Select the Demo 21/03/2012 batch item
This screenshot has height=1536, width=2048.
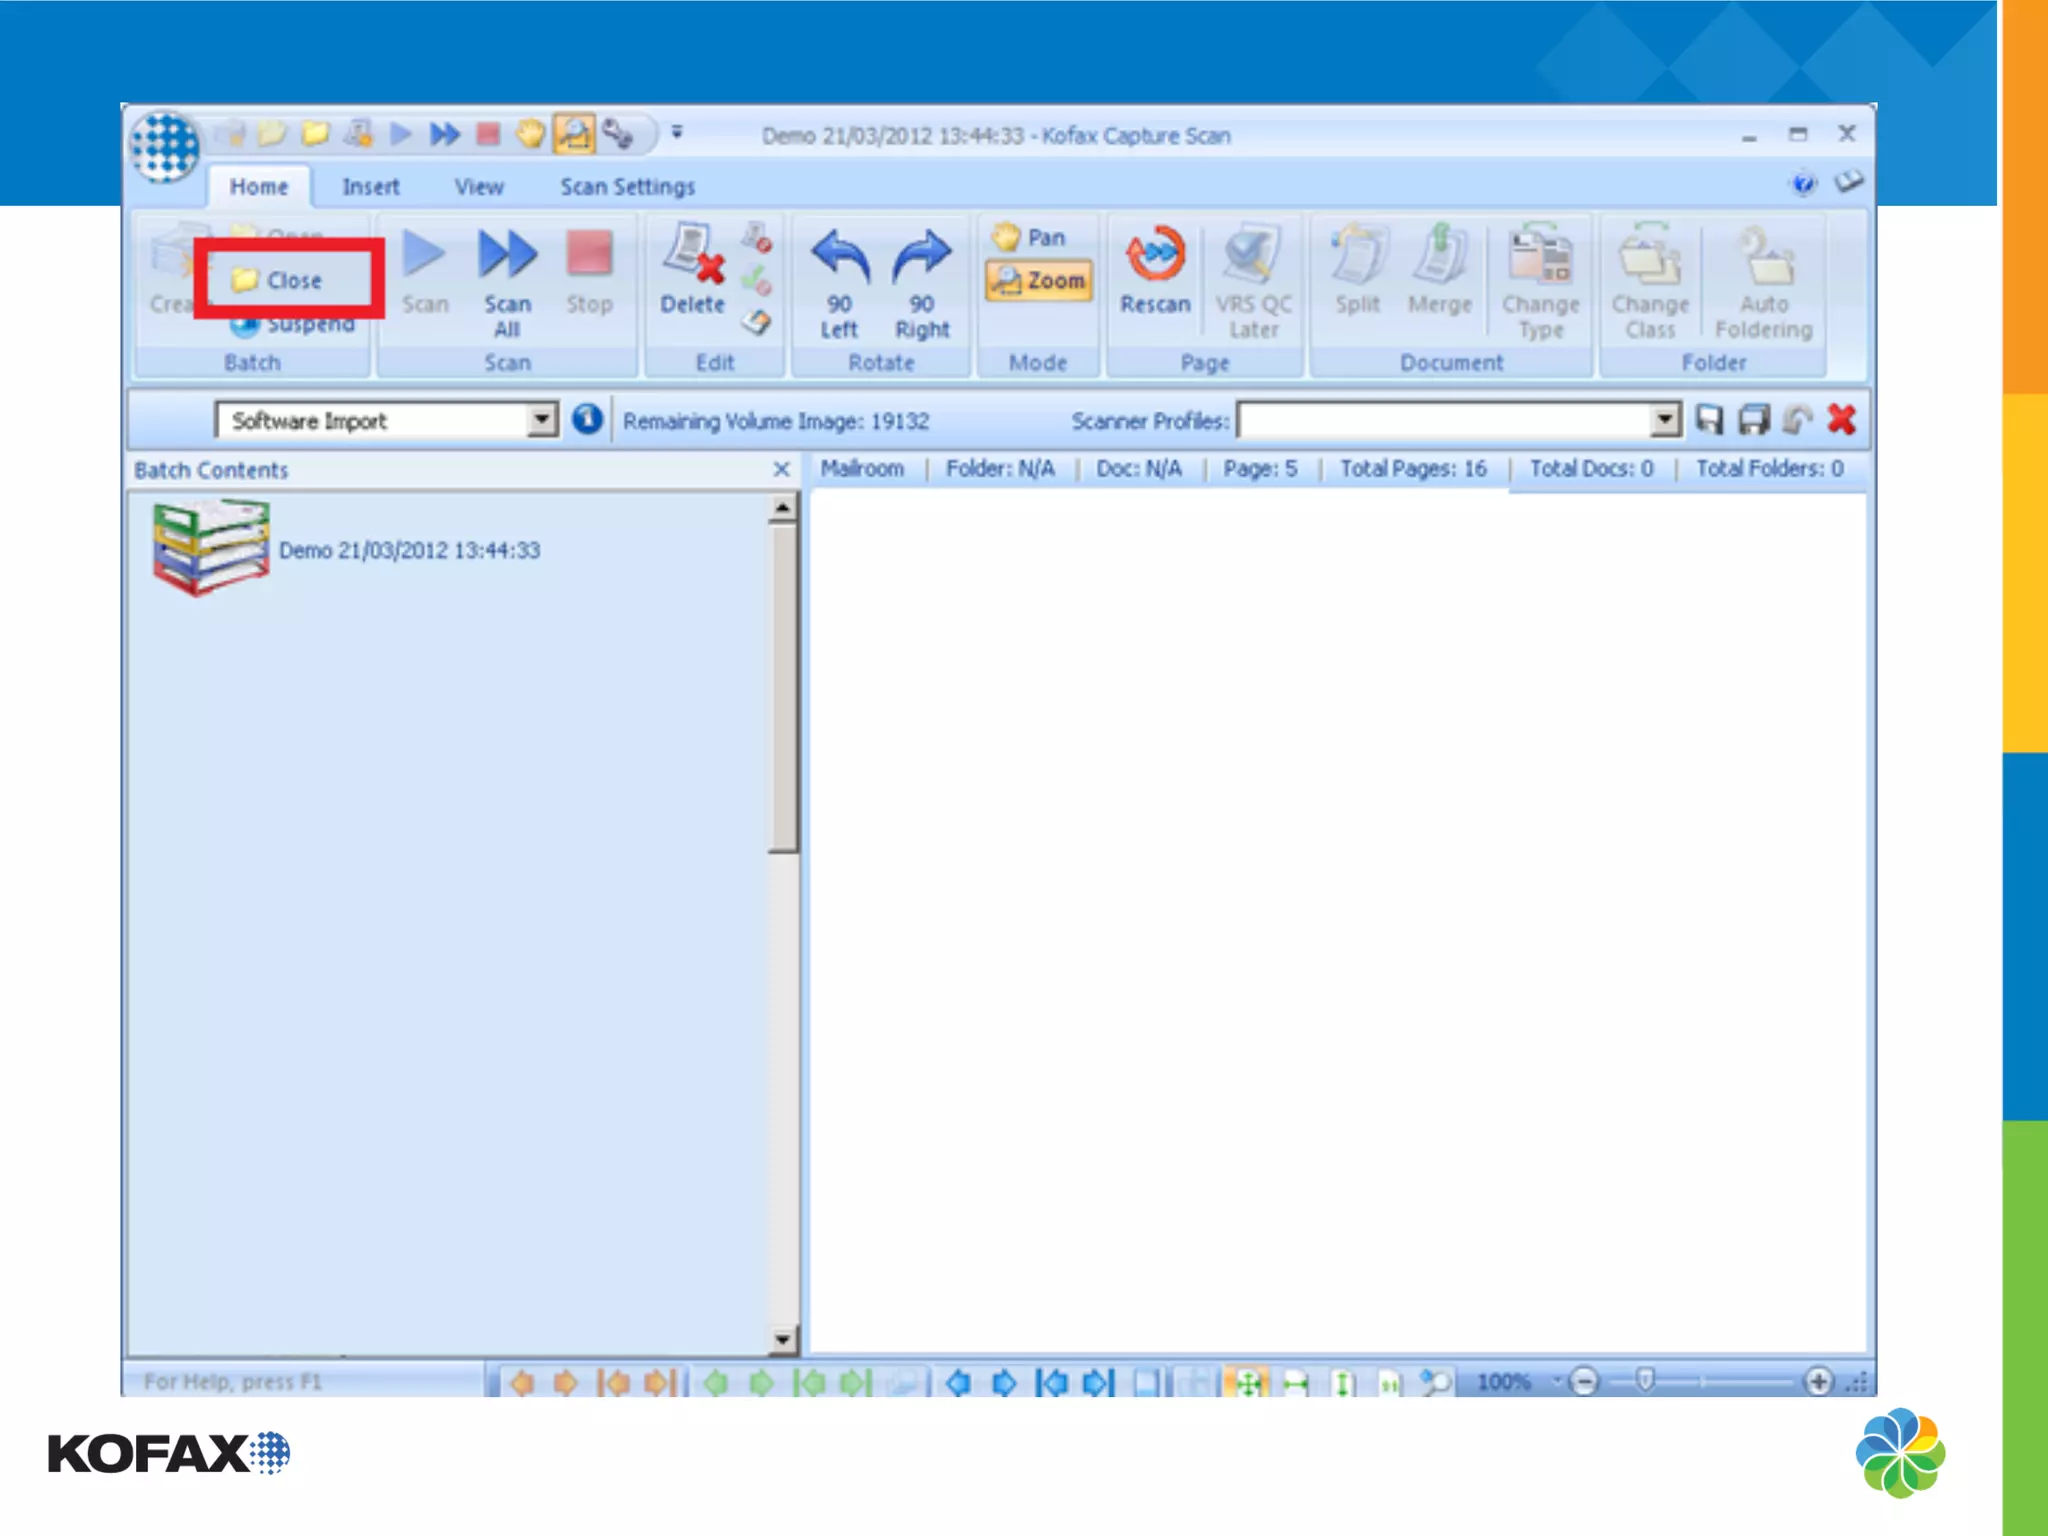point(408,551)
